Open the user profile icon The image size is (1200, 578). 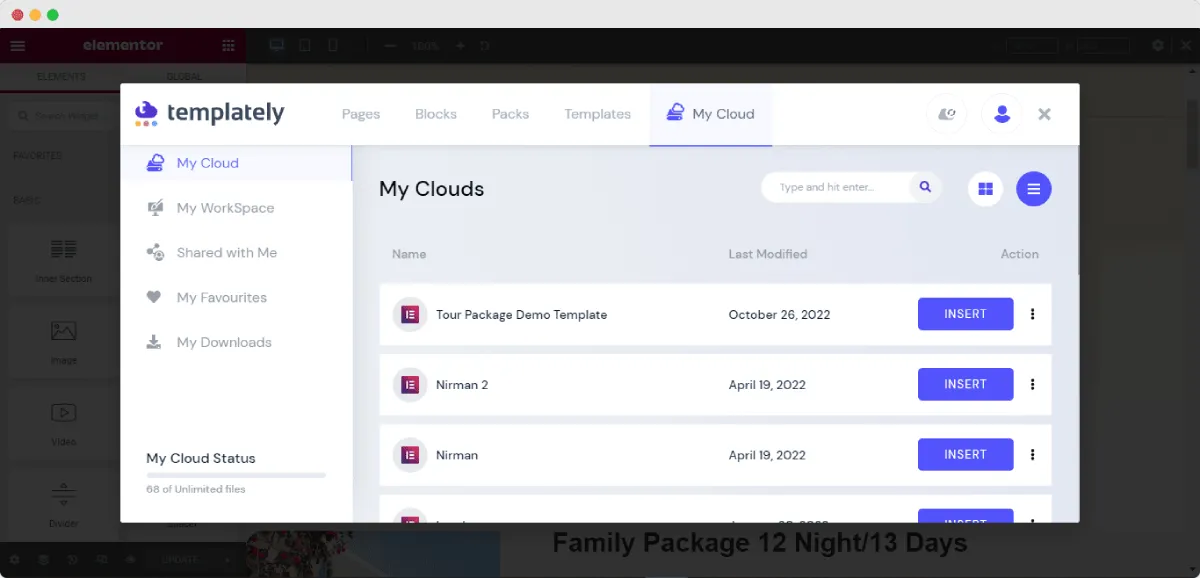tap(1001, 114)
